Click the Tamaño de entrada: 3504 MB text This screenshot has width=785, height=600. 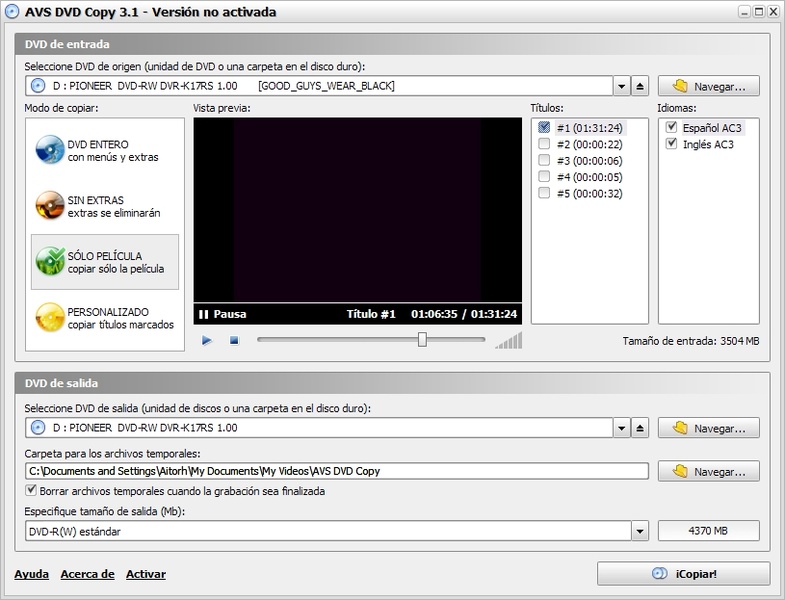point(691,341)
